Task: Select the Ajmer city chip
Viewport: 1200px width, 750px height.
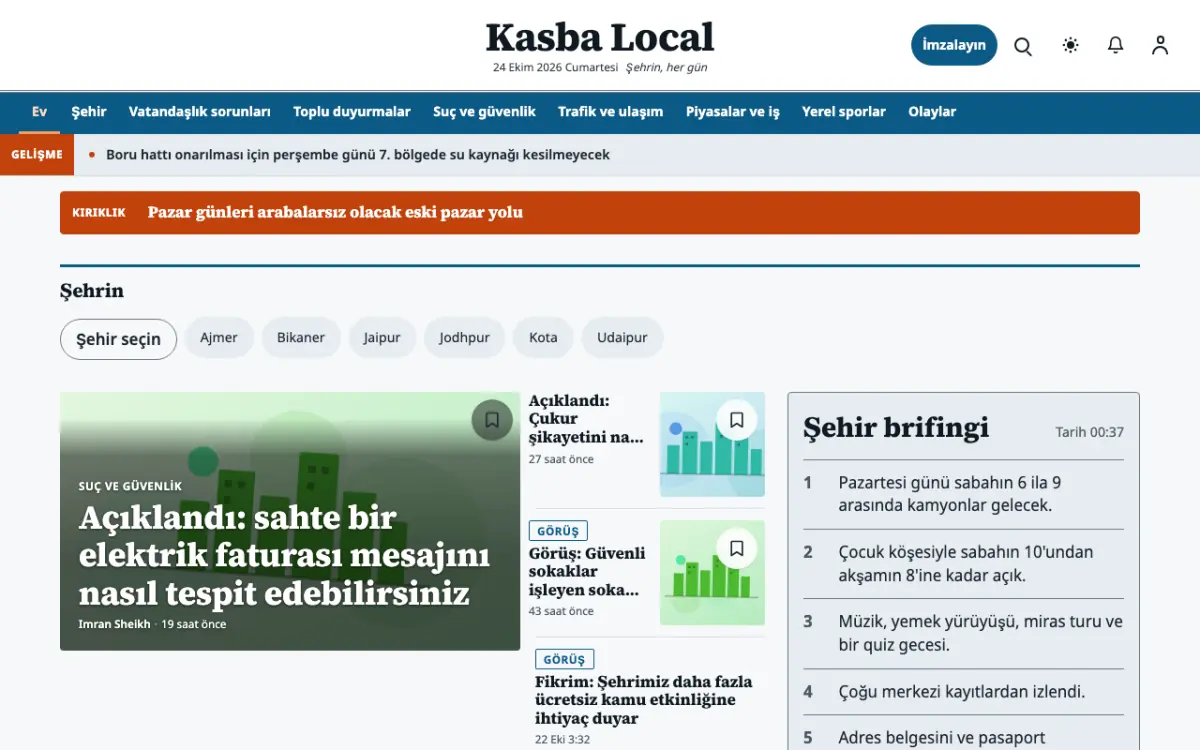Action: pos(219,338)
